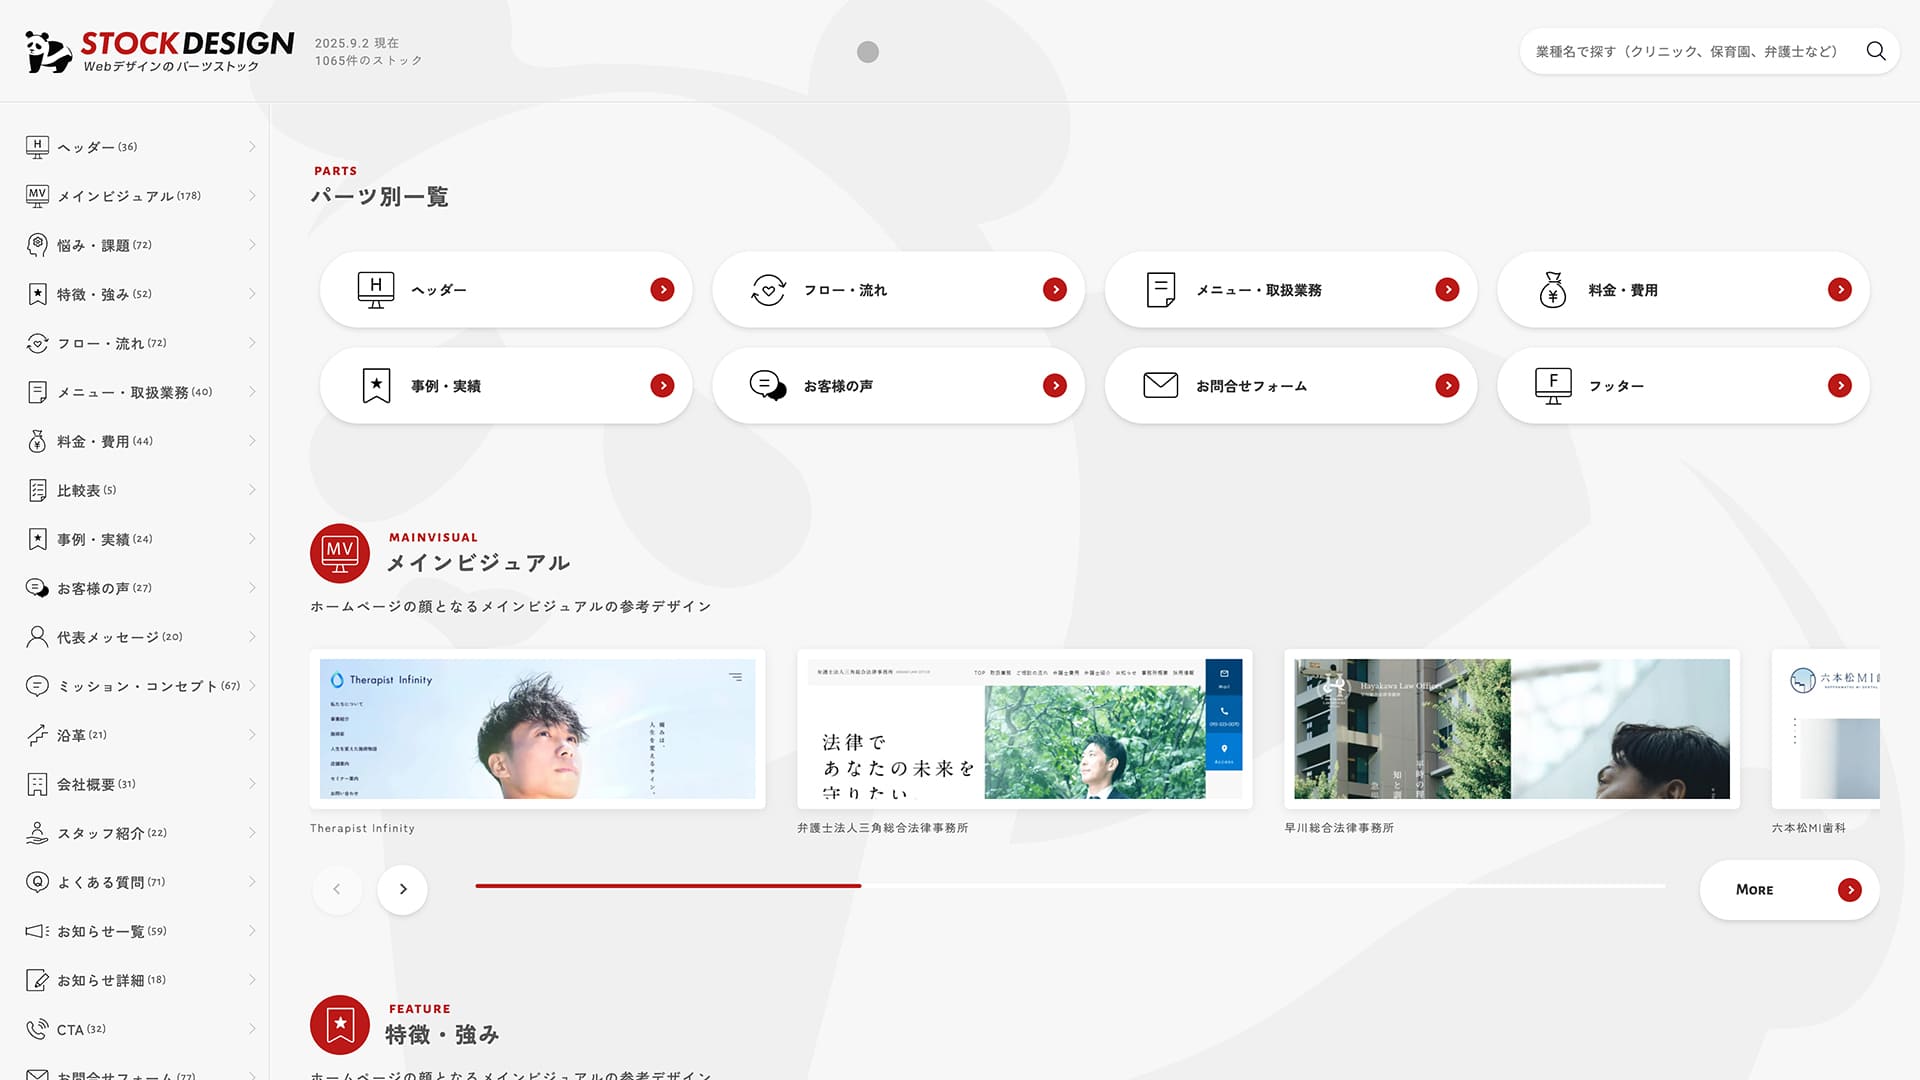Go to next carousel slide
Viewport: 1920px width, 1080px height.
point(403,889)
